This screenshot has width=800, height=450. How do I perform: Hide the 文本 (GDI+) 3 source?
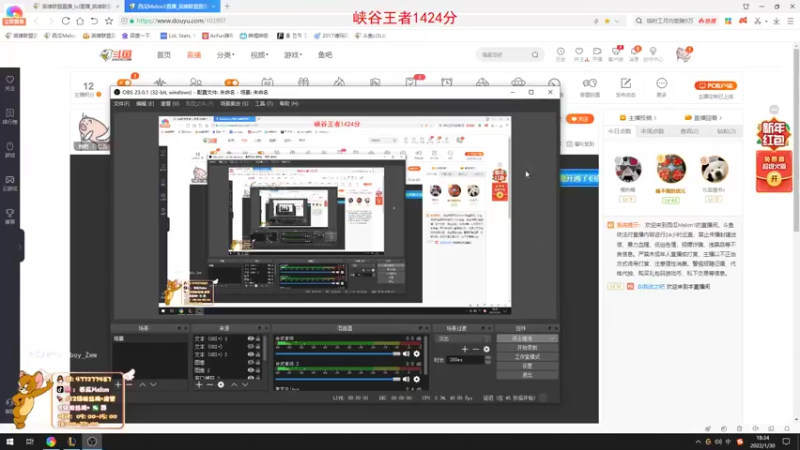251,339
